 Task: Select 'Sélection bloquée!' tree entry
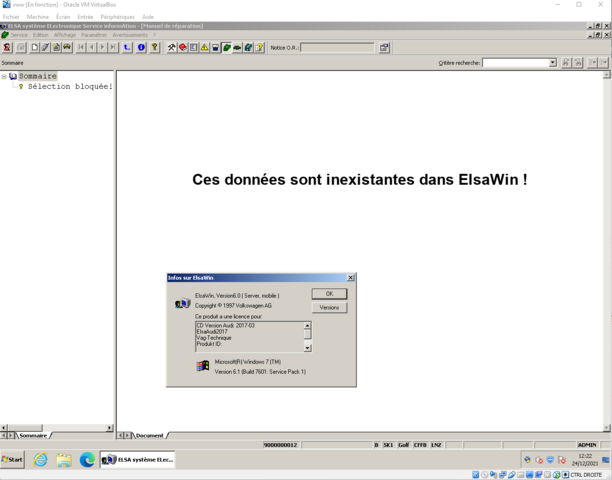[70, 86]
